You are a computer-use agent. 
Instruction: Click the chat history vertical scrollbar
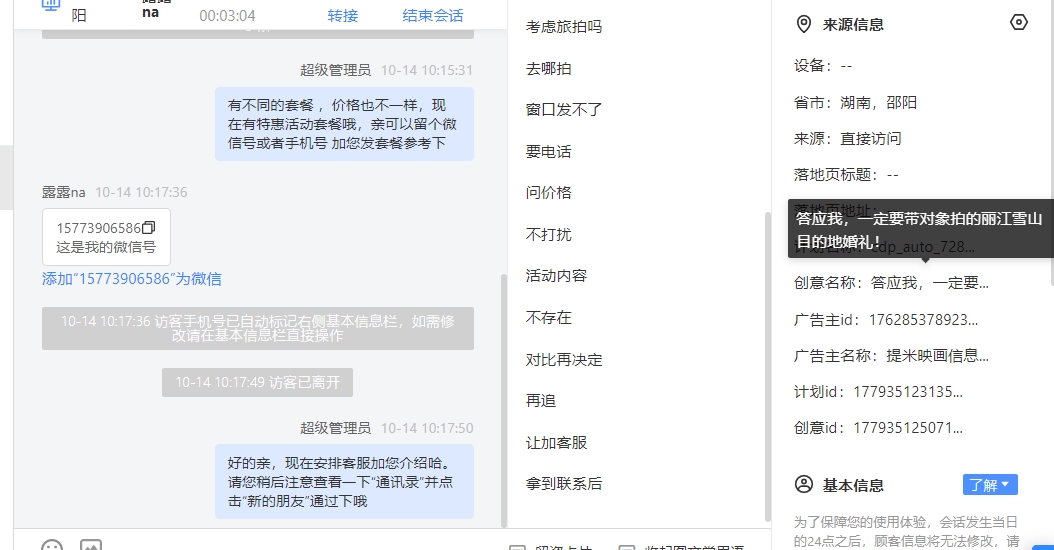(504, 401)
